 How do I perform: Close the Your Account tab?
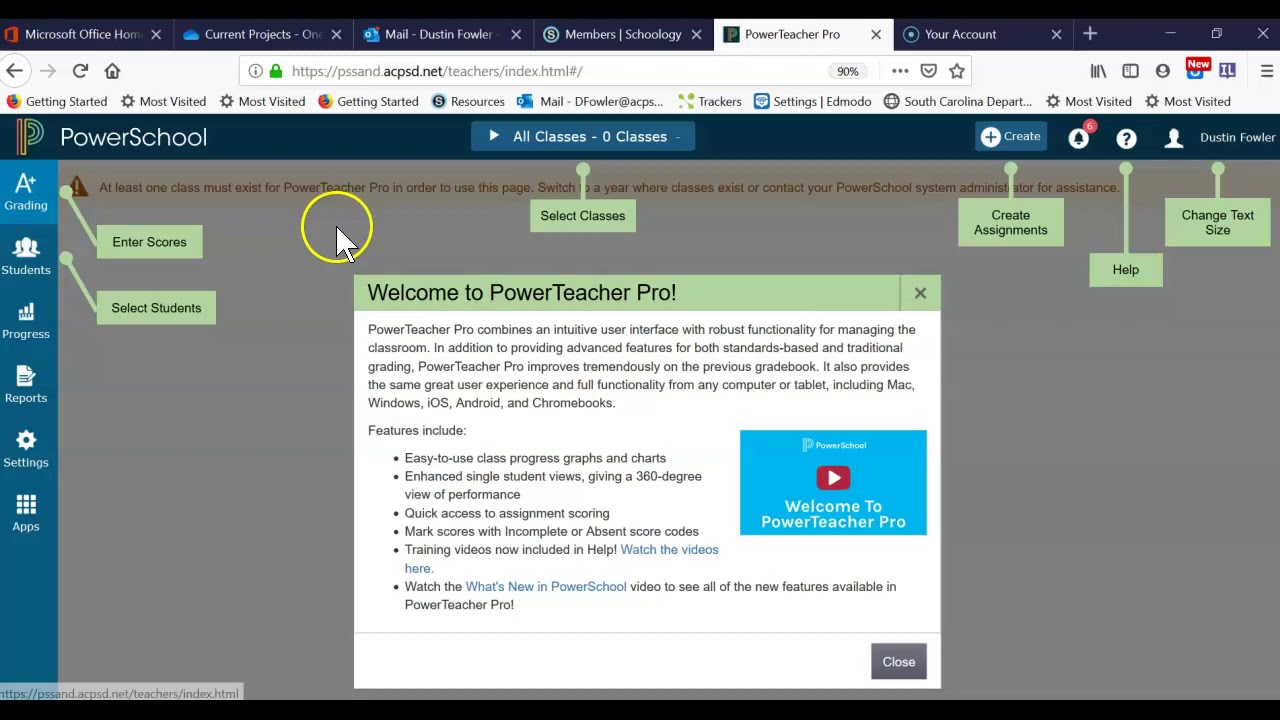coord(1056,34)
